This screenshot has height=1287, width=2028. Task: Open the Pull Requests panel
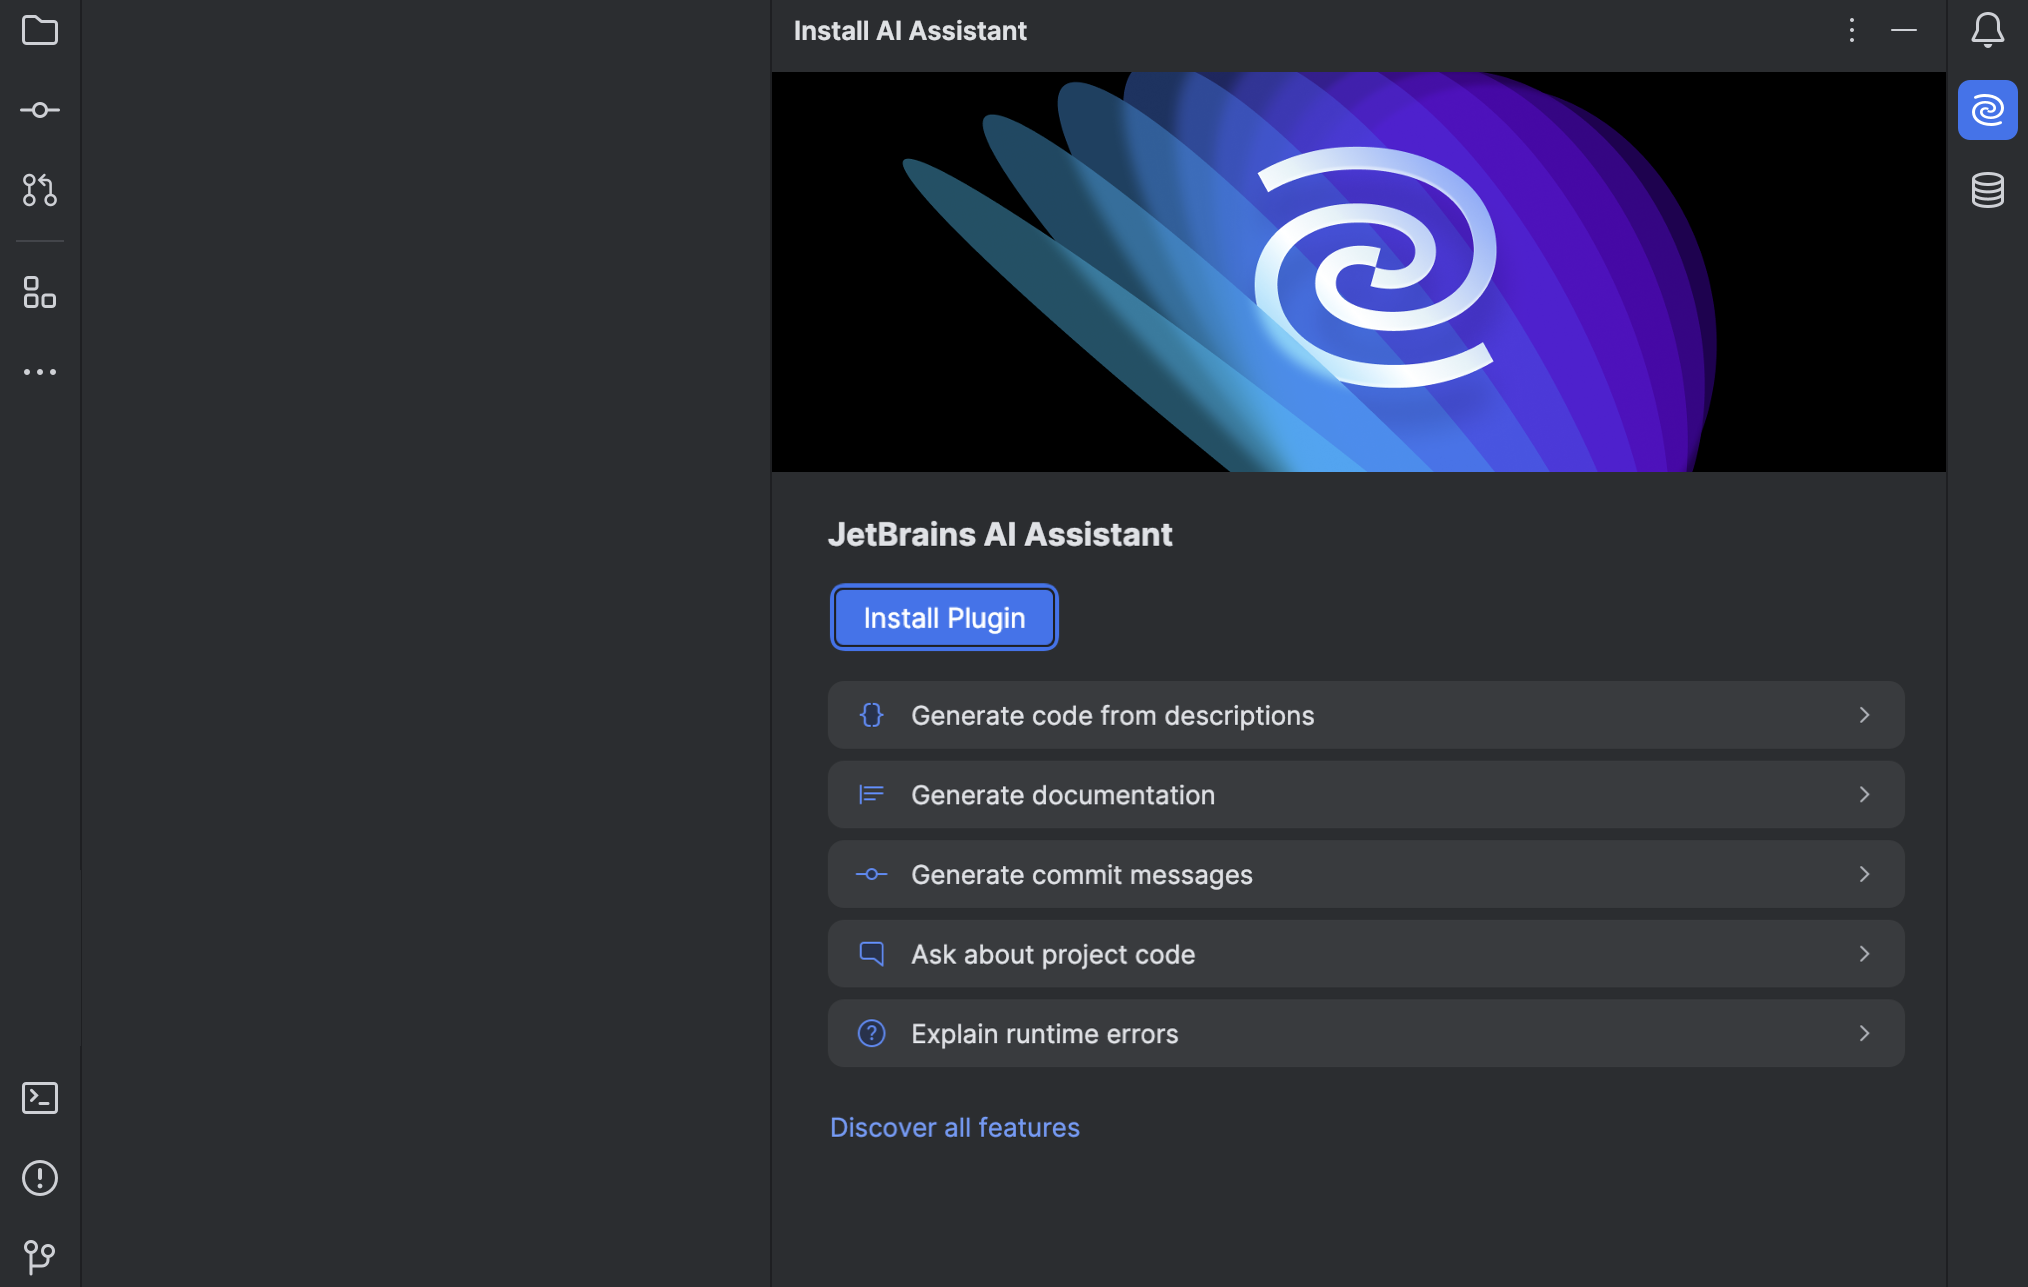[40, 190]
